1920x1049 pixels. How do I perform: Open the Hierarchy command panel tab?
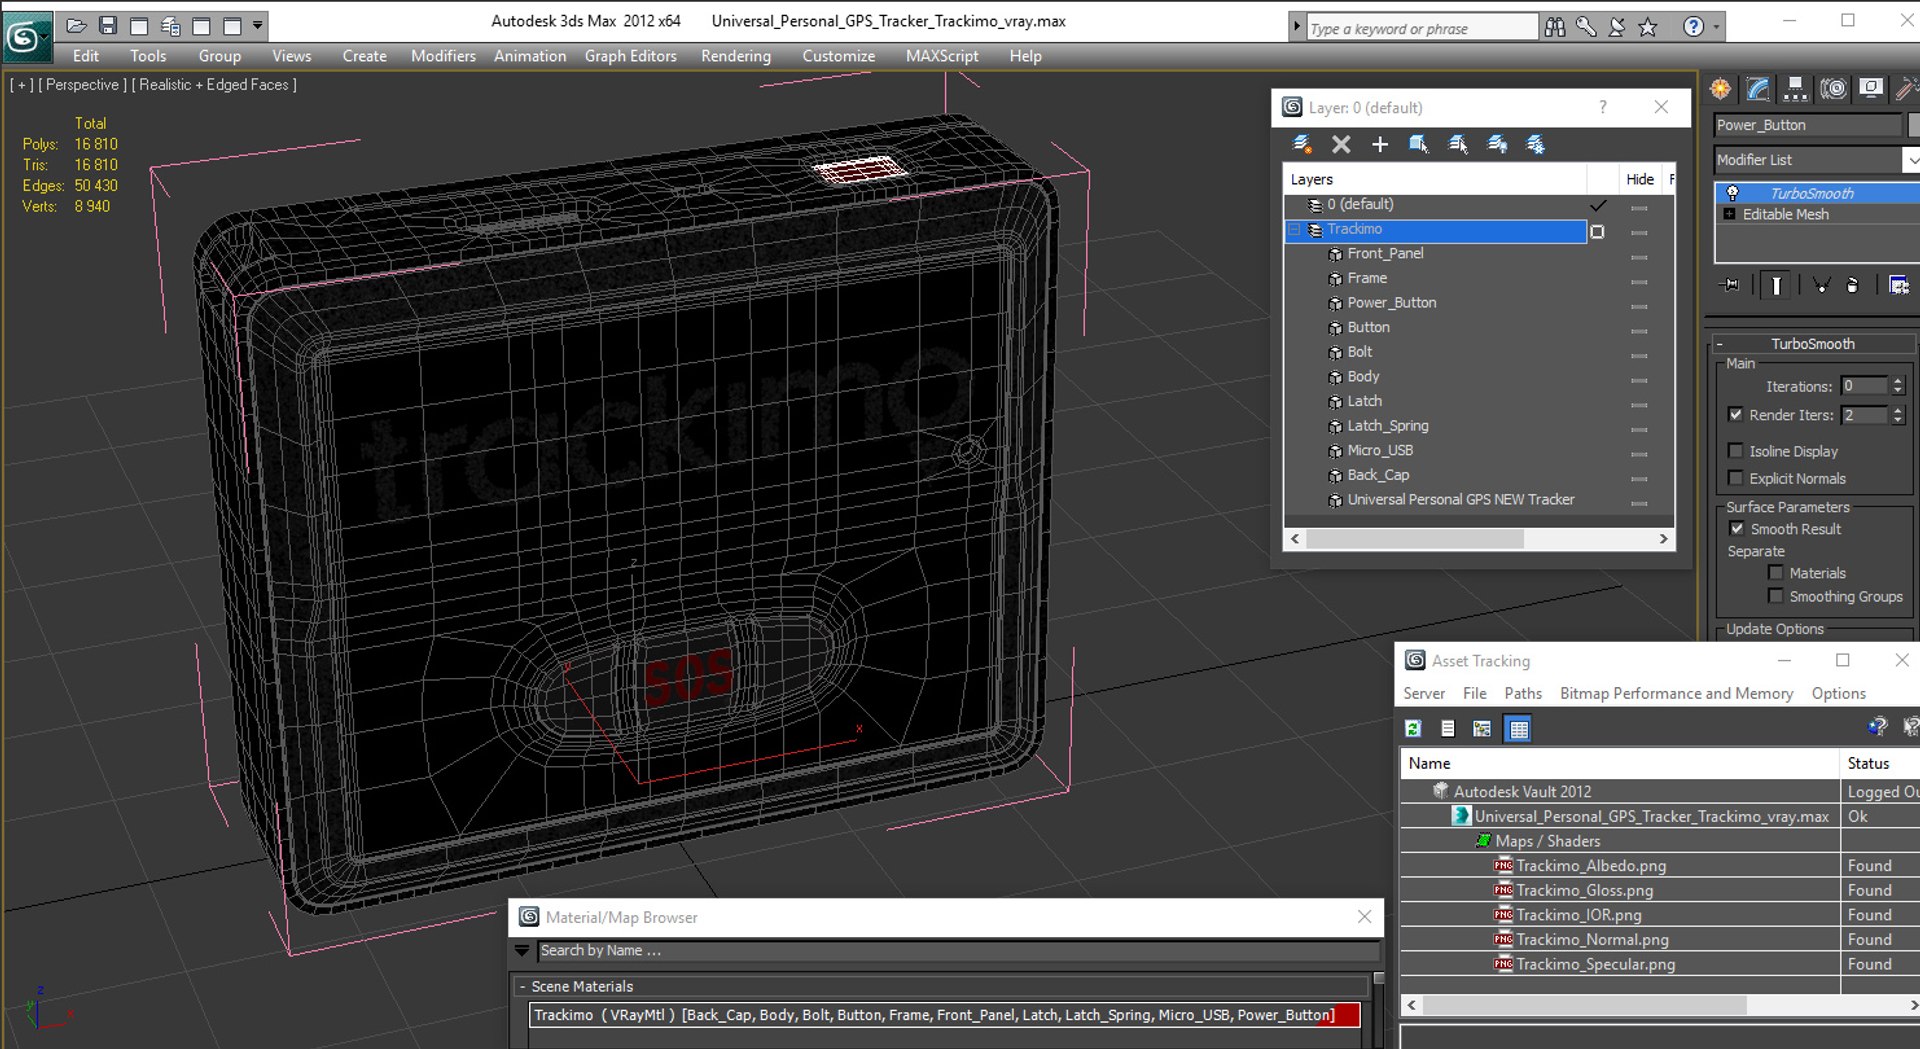(x=1795, y=89)
